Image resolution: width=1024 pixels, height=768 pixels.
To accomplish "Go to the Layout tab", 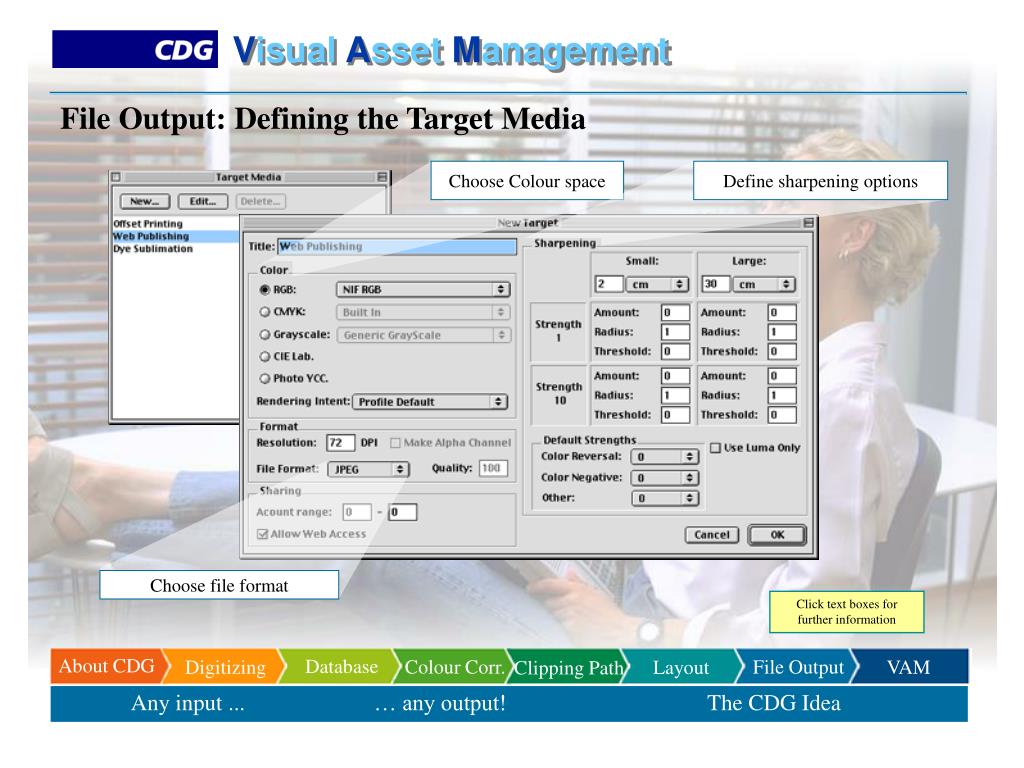I will point(680,667).
